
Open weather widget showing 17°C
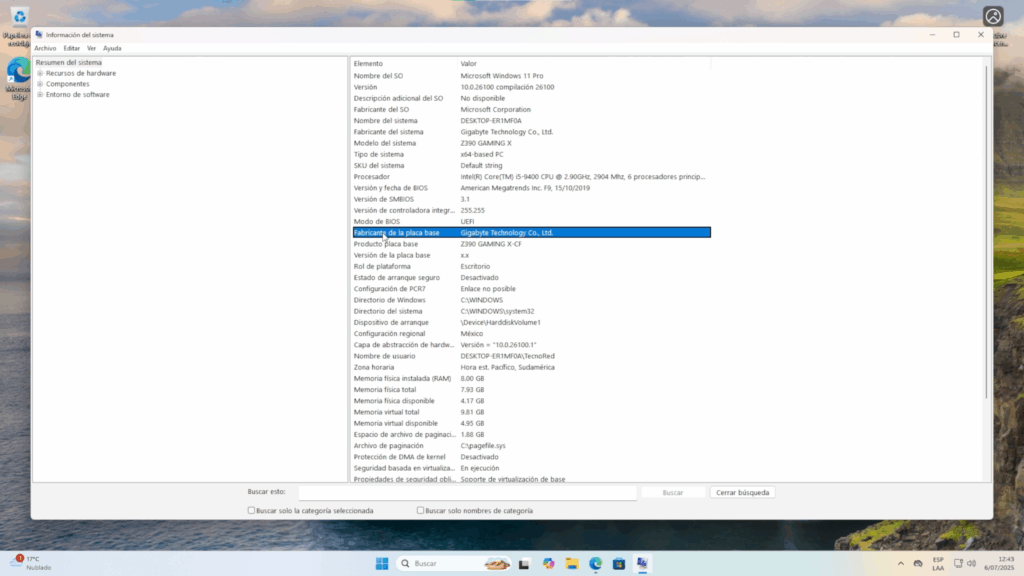pos(31,563)
